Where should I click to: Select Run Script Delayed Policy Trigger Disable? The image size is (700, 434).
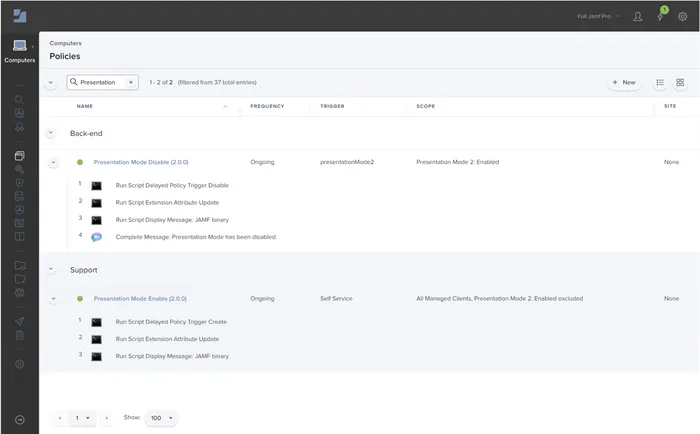click(172, 185)
